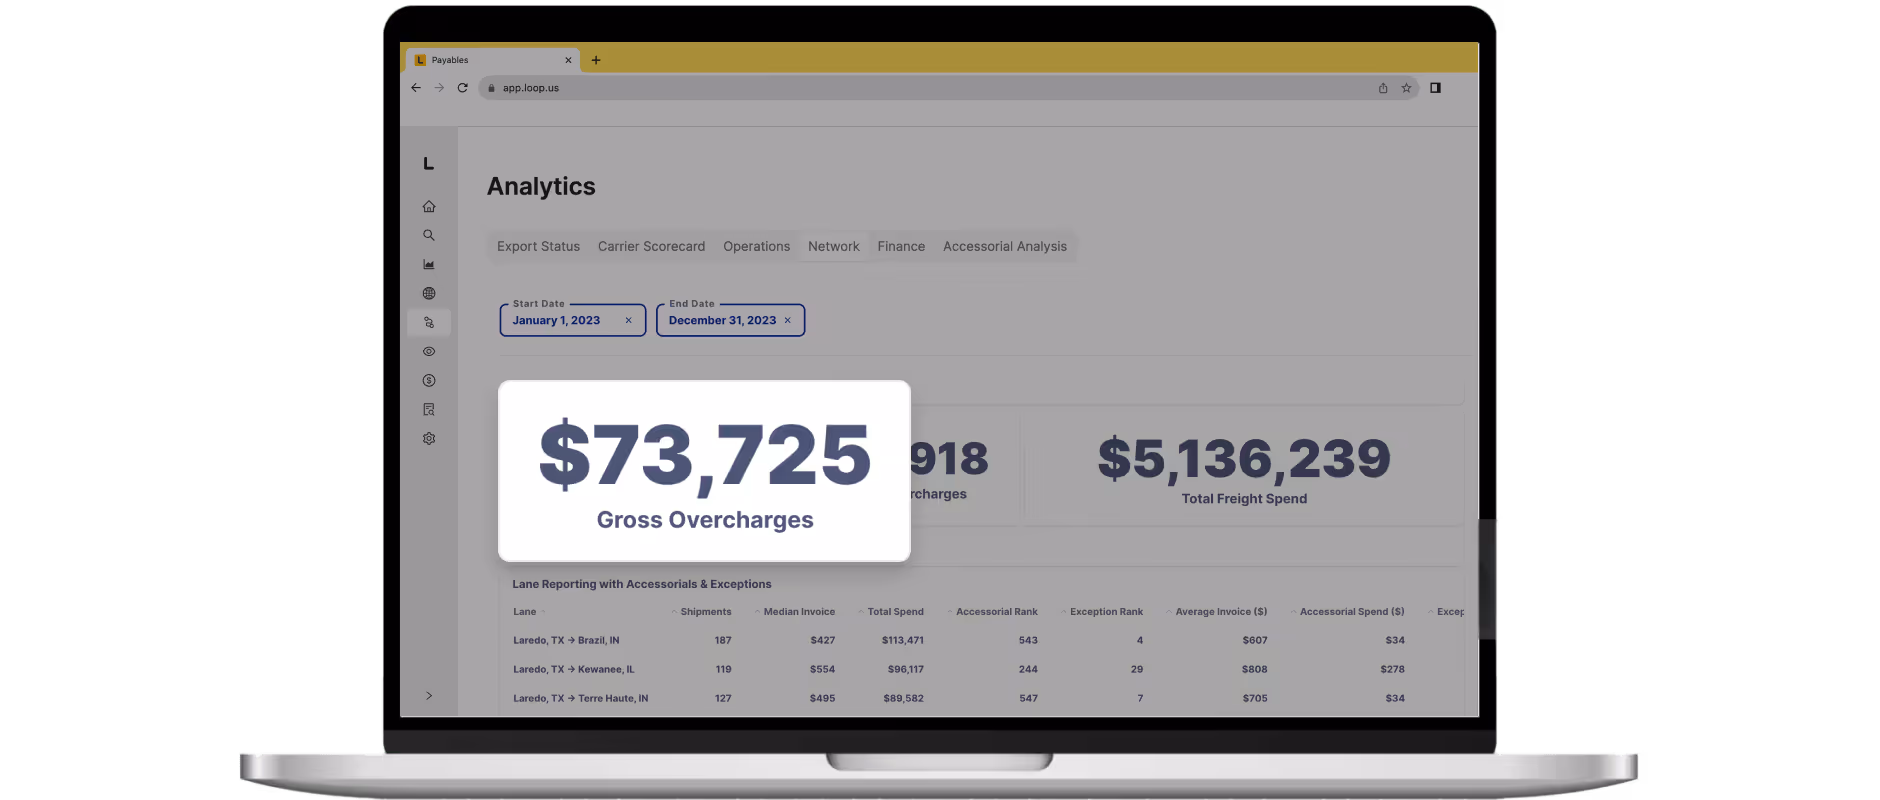The image size is (1880, 800).
Task: Click the 543 accessorial rank cell
Action: [1028, 641]
